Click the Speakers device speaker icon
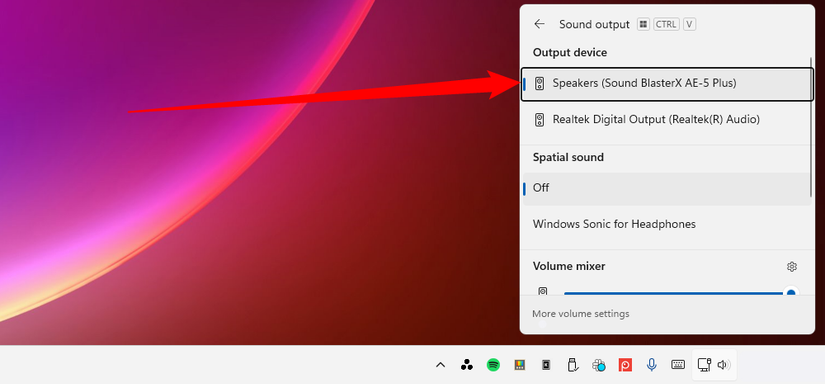This screenshot has width=825, height=384. click(x=539, y=84)
